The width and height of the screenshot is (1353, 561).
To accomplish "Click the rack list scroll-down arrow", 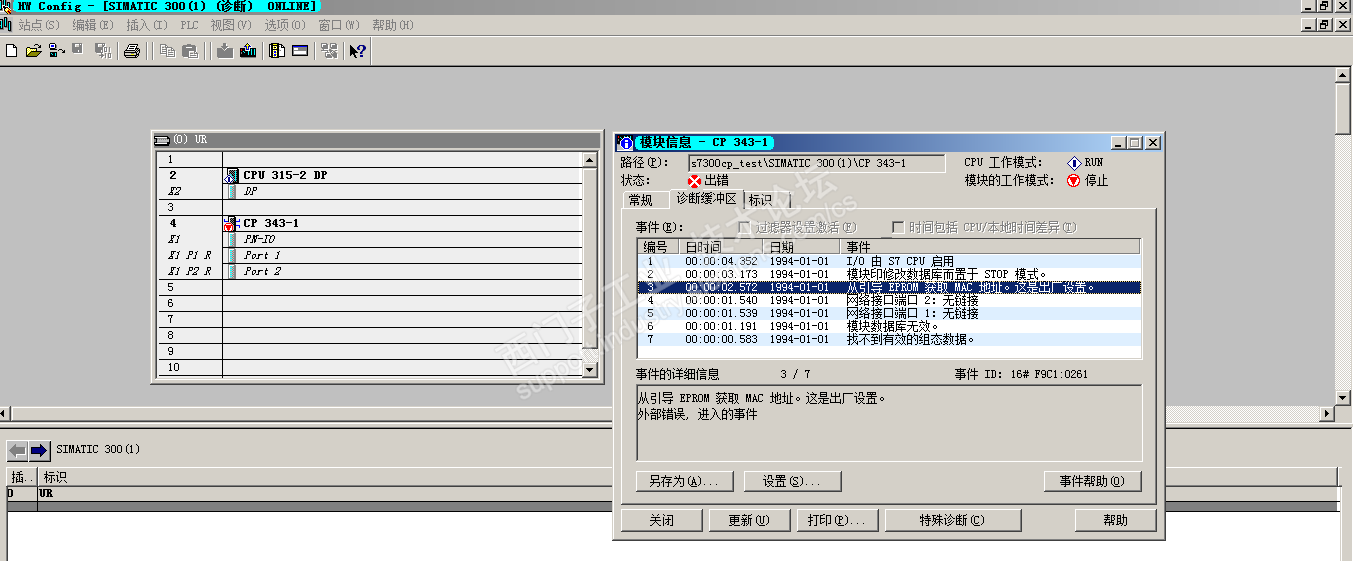I will coord(589,369).
